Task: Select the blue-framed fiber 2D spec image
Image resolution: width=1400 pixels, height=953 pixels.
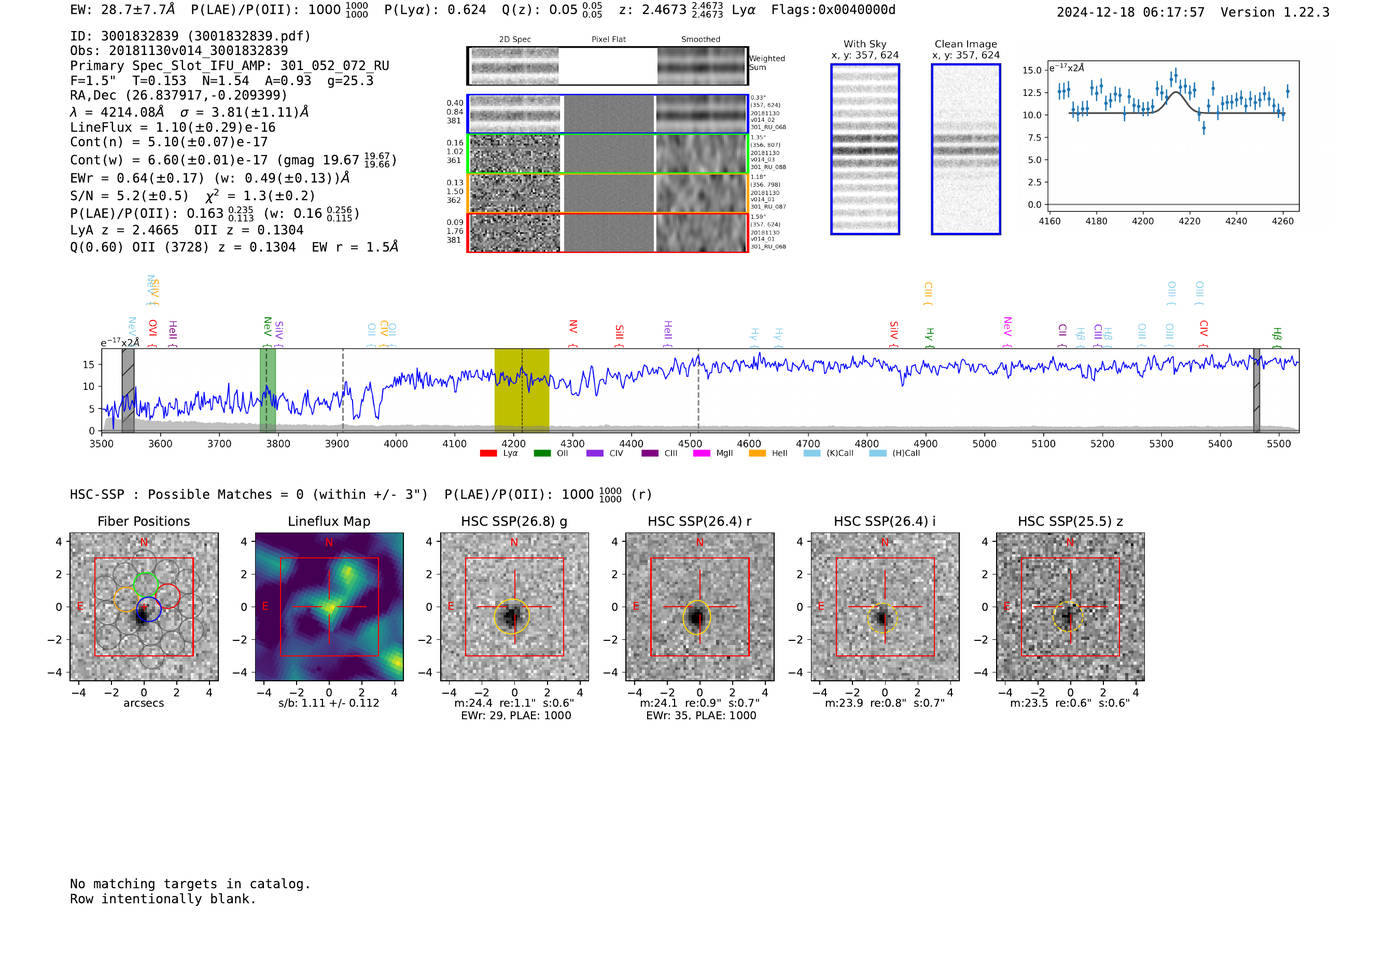Action: pyautogui.click(x=515, y=114)
